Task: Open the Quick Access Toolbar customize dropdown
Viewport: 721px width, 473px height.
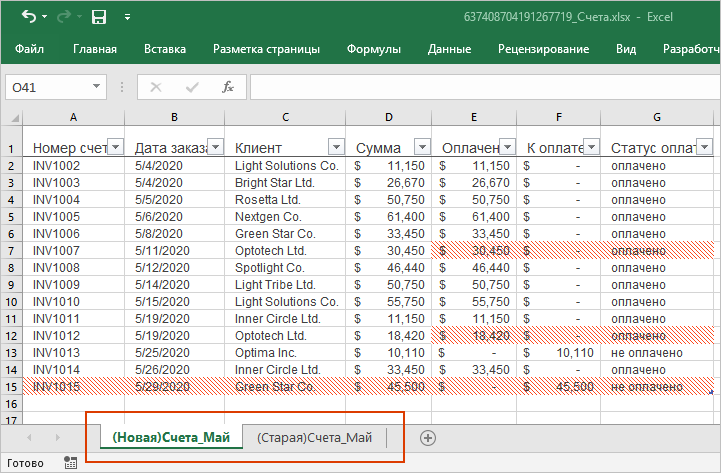Action: click(x=127, y=18)
